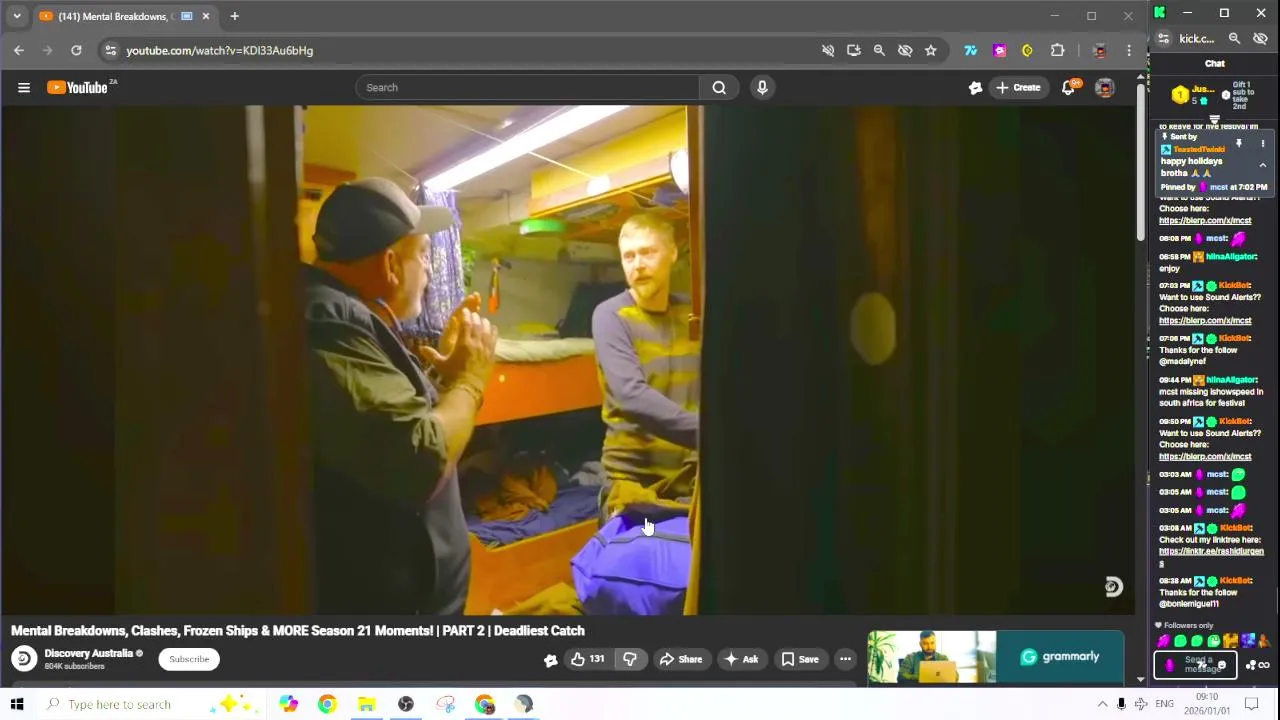1280x720 pixels.
Task: Click the extension icon left of like button
Action: (550, 659)
